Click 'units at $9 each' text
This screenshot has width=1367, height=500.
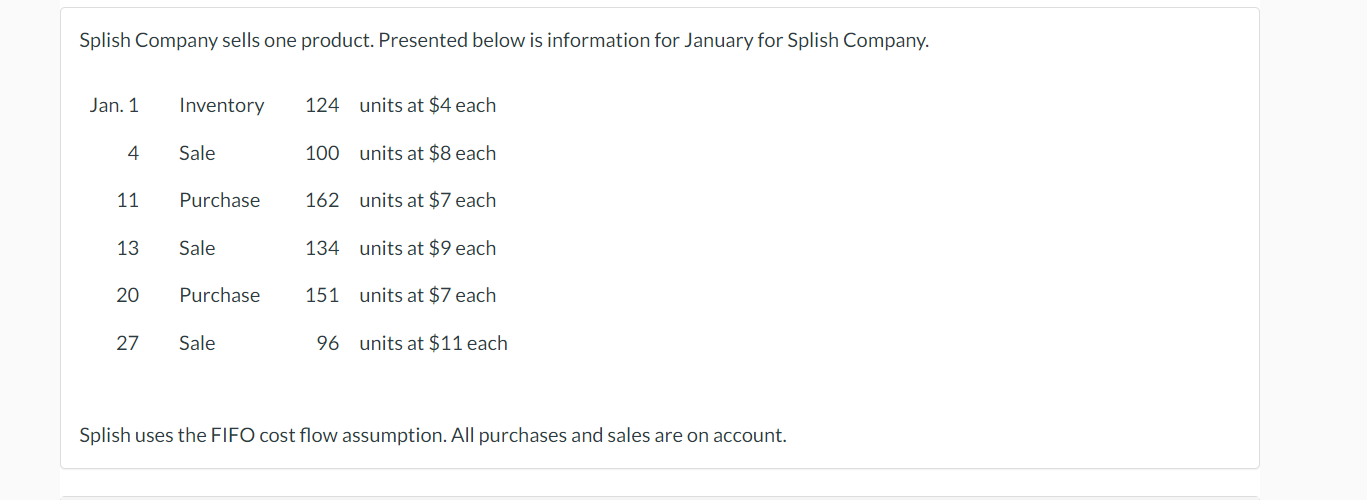tap(427, 248)
